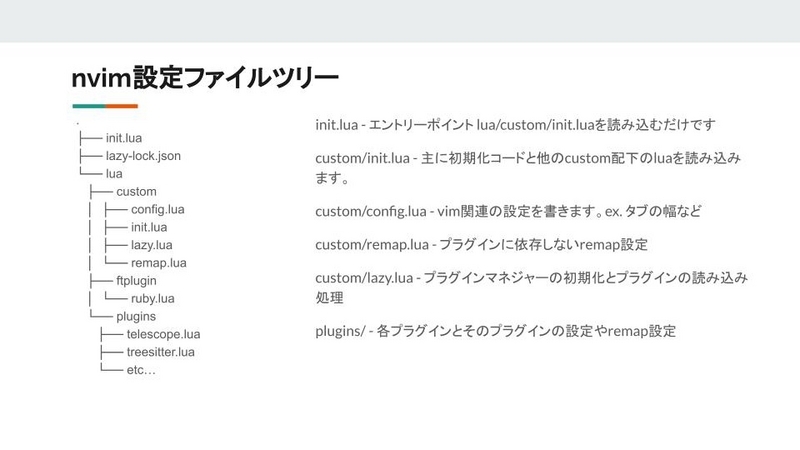Select 'init.lua' at the tree's top level

pyautogui.click(x=124, y=138)
